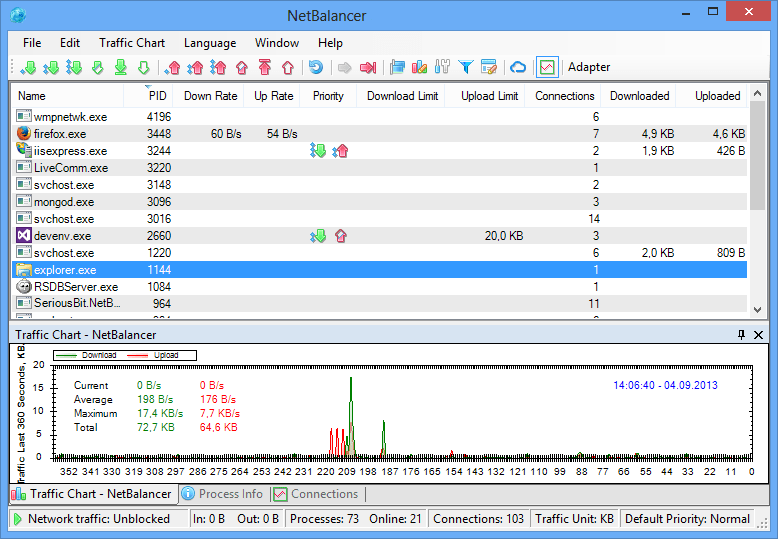Click the colored bar chart toolbar icon

tap(419, 67)
